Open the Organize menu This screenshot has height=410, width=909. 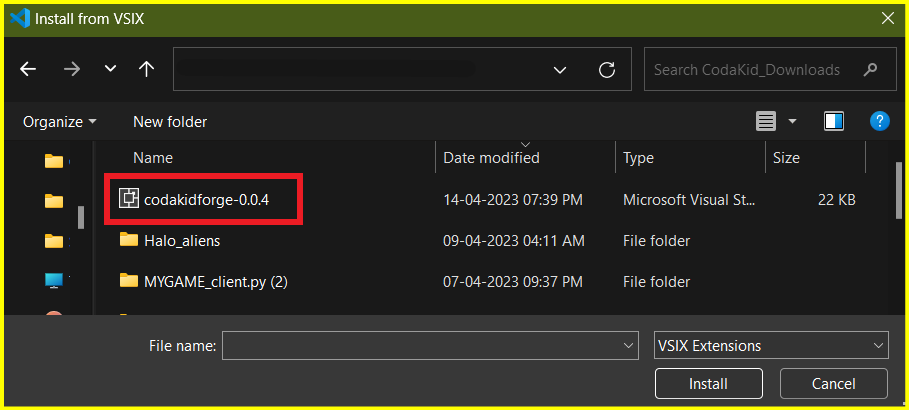[x=60, y=122]
